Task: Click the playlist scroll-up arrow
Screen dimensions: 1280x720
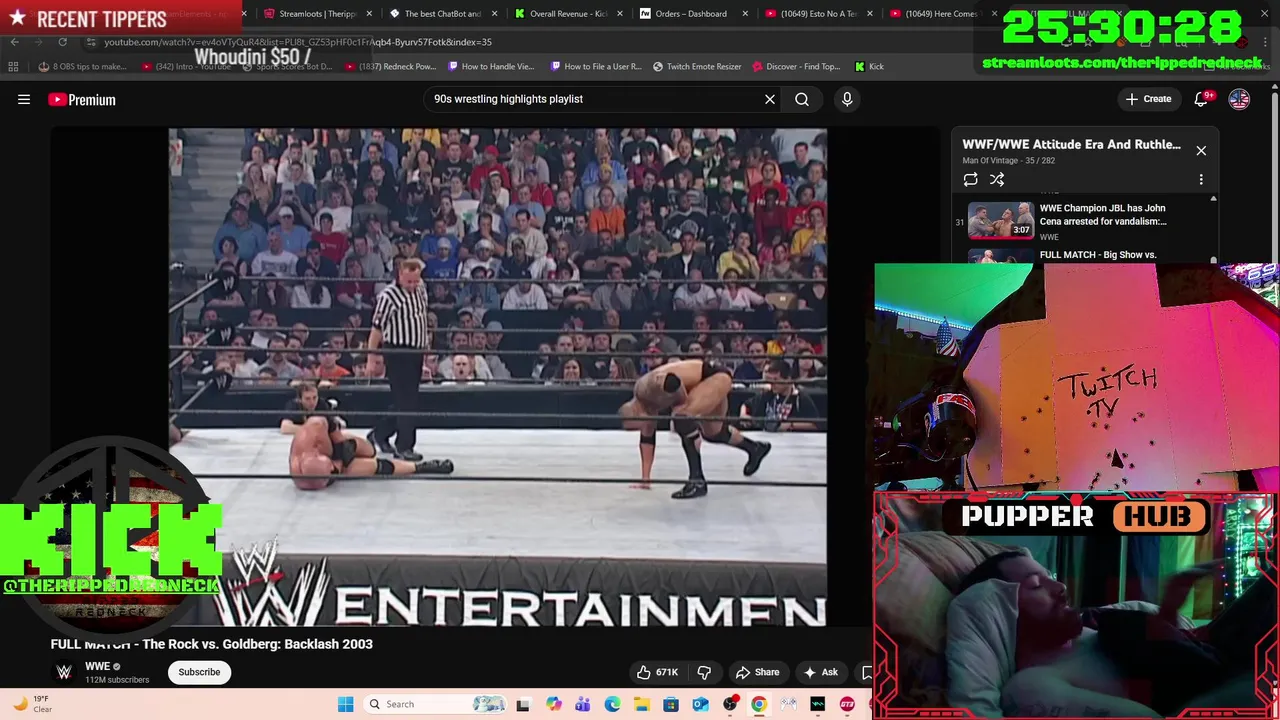Action: click(1213, 199)
